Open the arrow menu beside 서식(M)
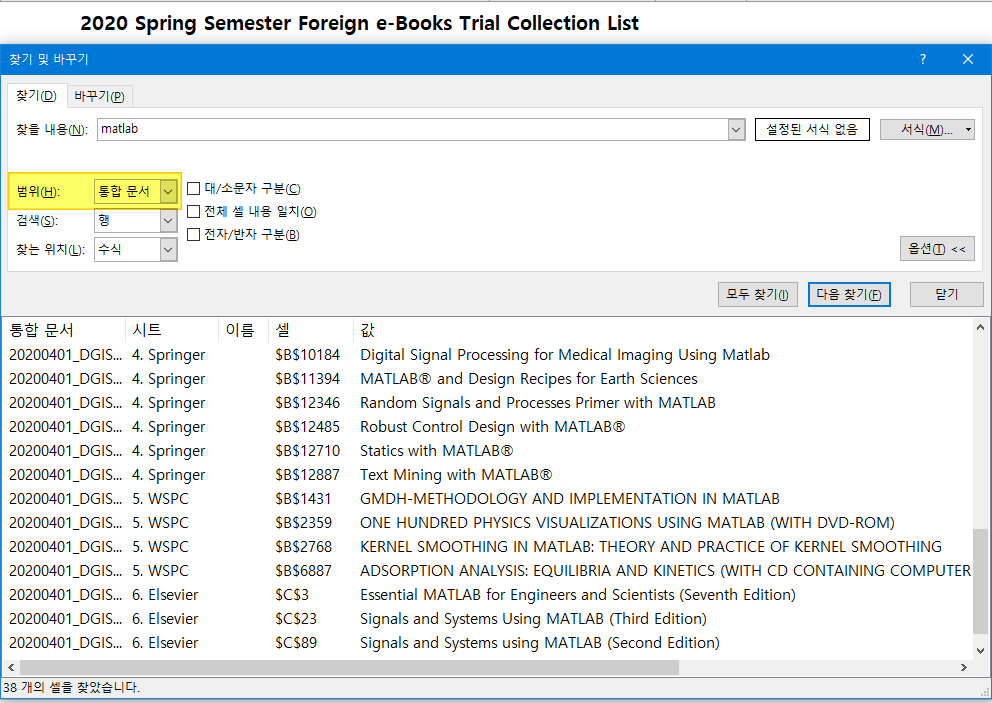992x703 pixels. pyautogui.click(x=969, y=130)
